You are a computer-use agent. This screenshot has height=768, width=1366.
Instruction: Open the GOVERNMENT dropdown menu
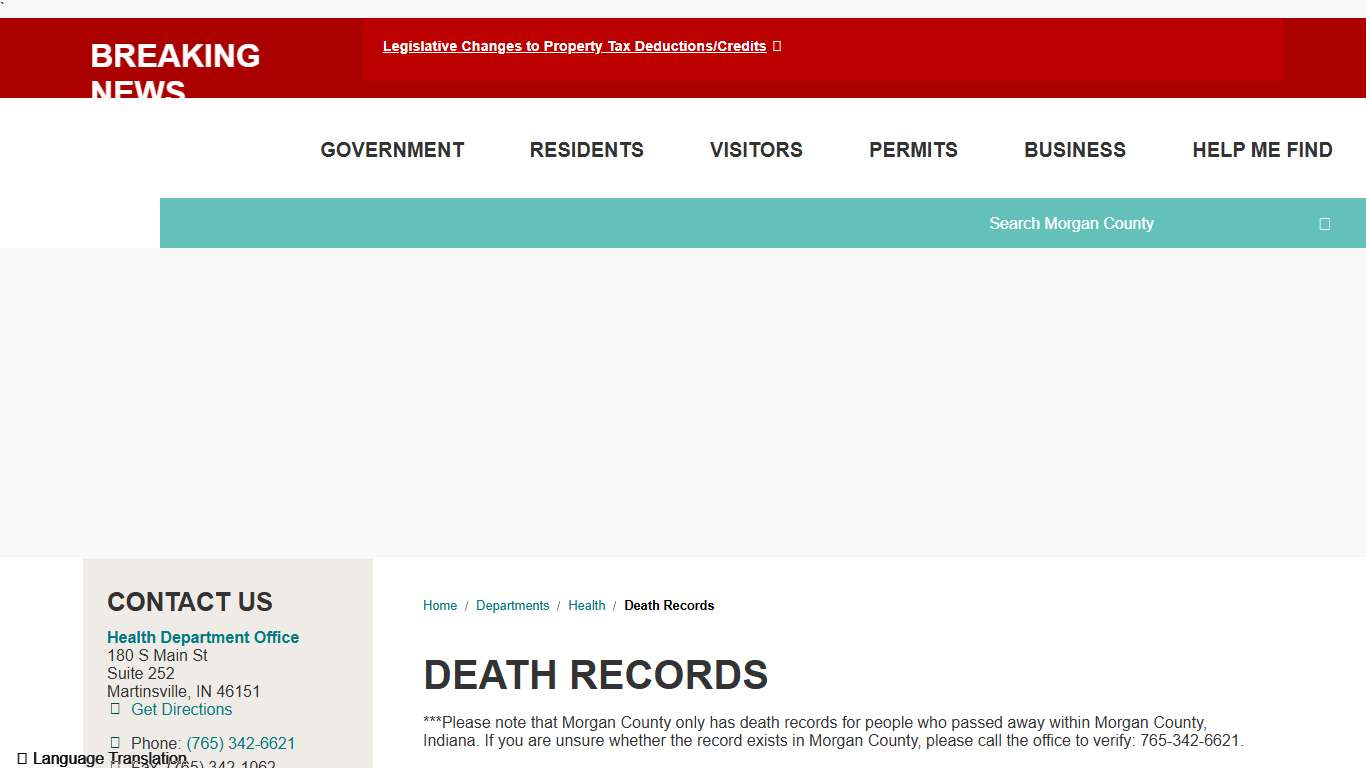[x=392, y=149]
